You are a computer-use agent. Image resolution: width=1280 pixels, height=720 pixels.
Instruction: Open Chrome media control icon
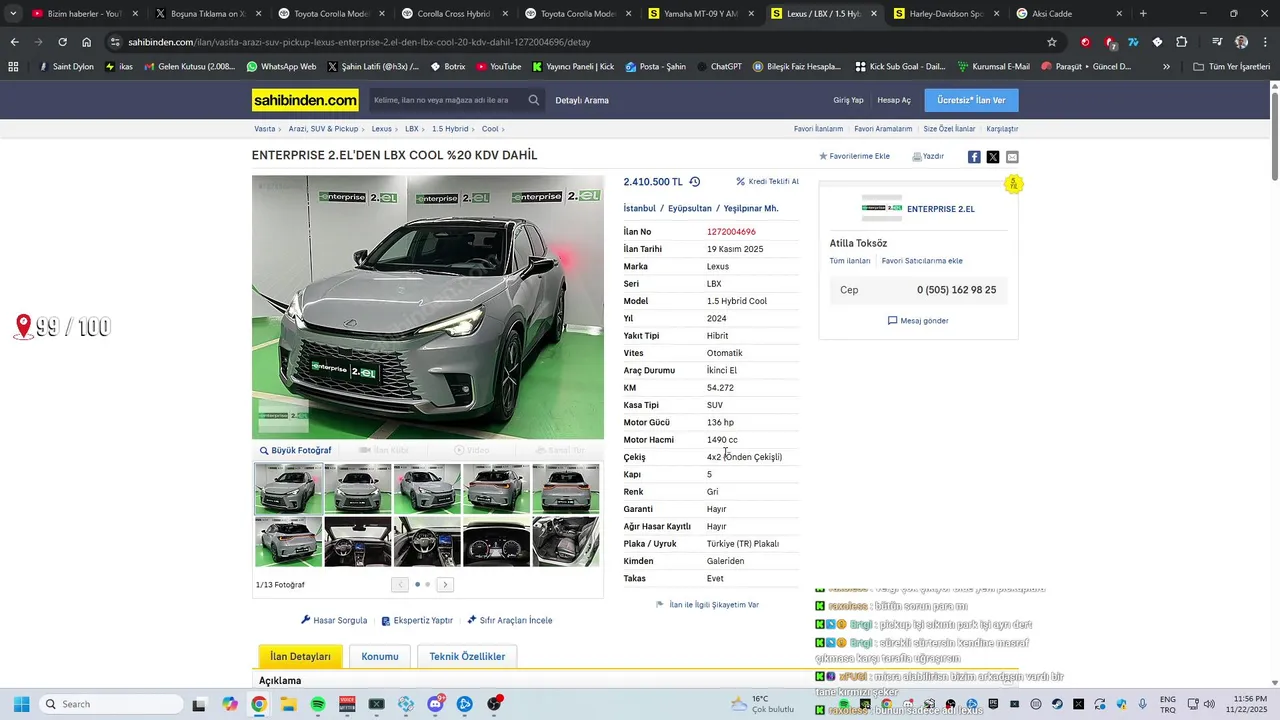point(1217,42)
